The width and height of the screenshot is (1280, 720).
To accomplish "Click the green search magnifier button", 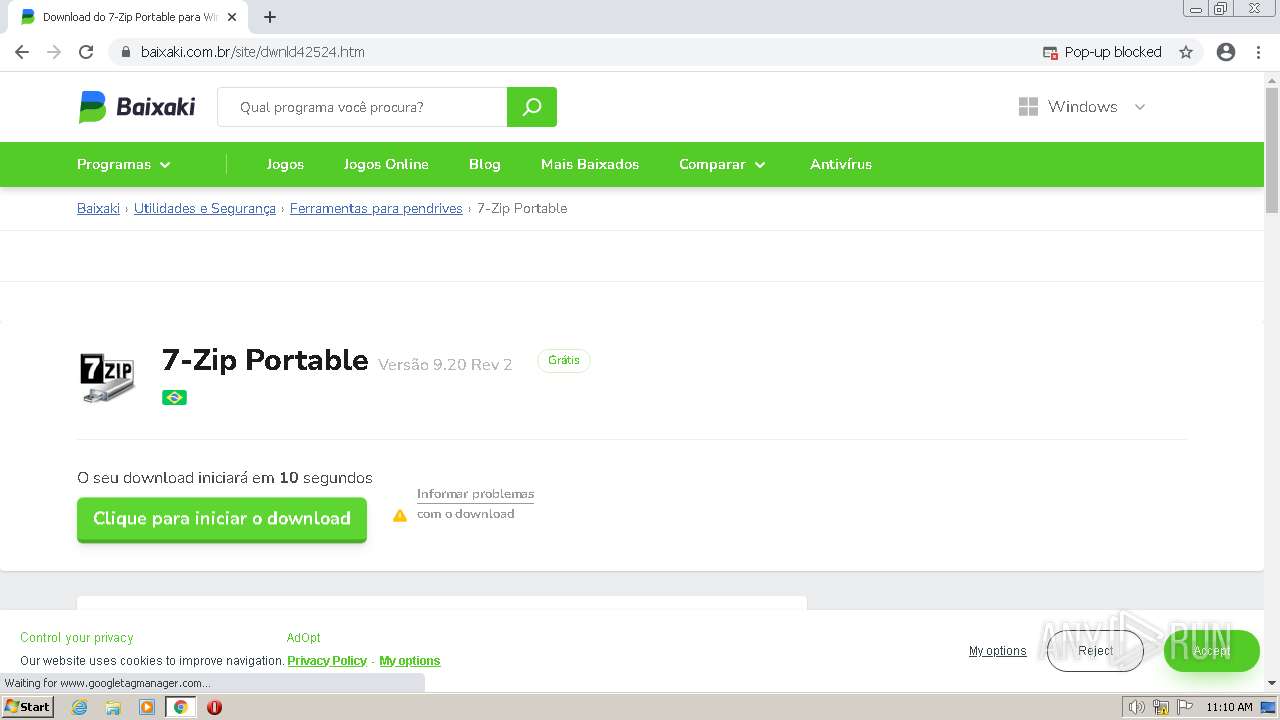I will (x=532, y=107).
